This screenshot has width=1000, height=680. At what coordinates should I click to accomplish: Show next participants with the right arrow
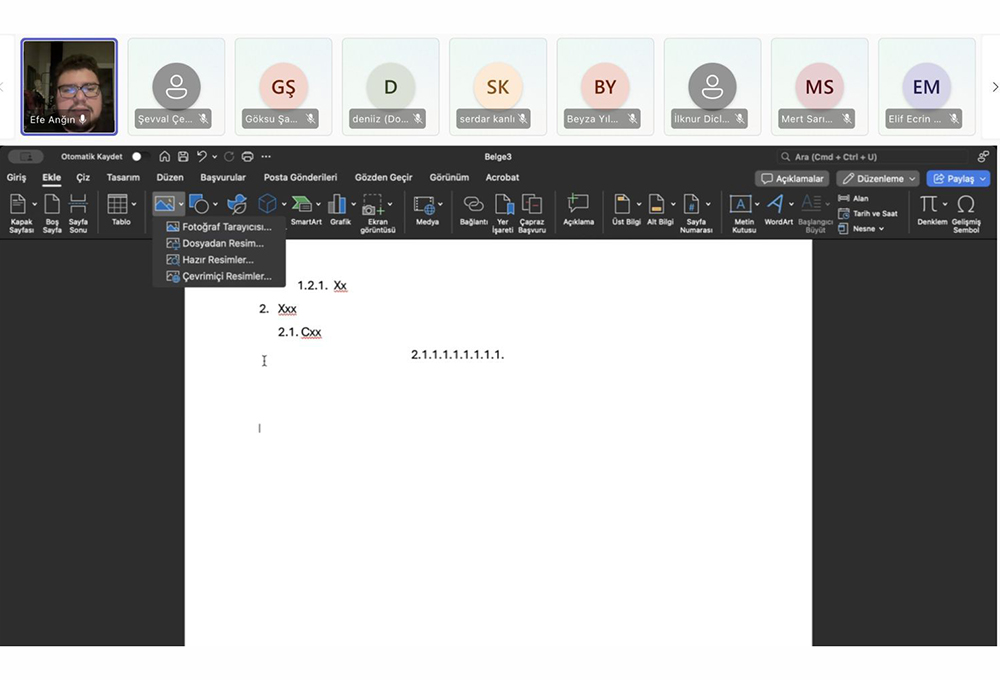(x=994, y=87)
